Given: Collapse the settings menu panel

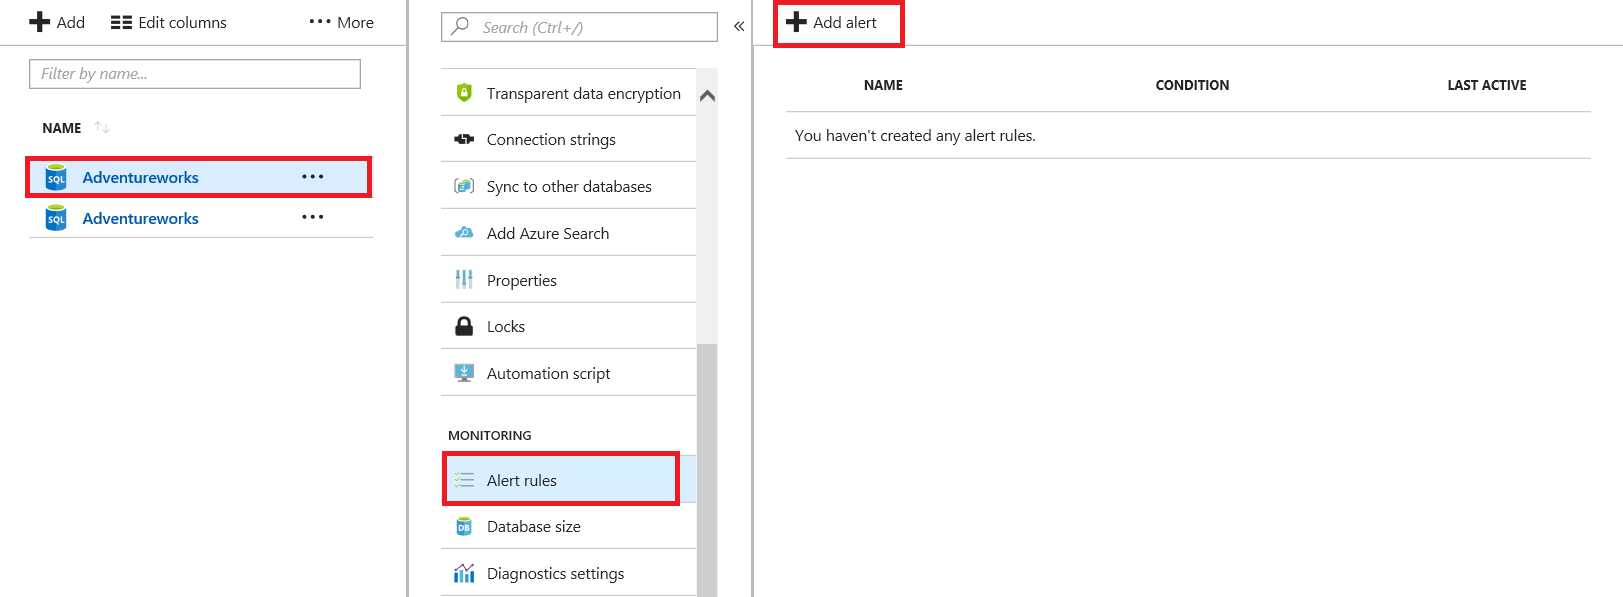Looking at the screenshot, I should [739, 26].
